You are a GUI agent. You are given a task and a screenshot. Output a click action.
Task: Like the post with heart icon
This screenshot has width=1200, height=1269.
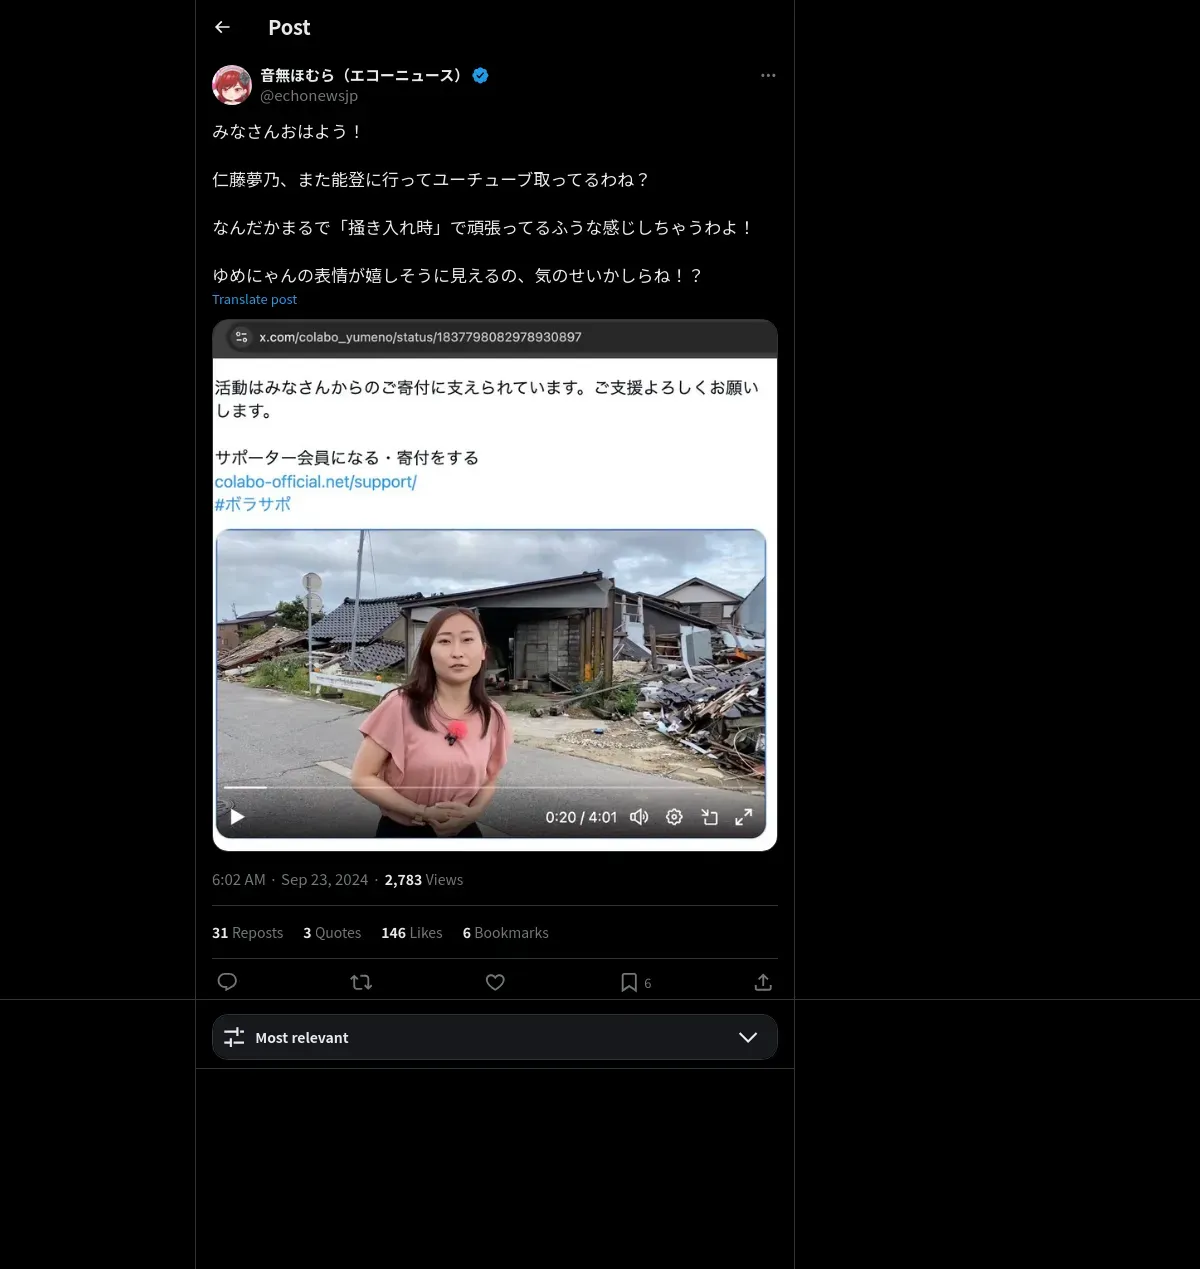pos(495,982)
